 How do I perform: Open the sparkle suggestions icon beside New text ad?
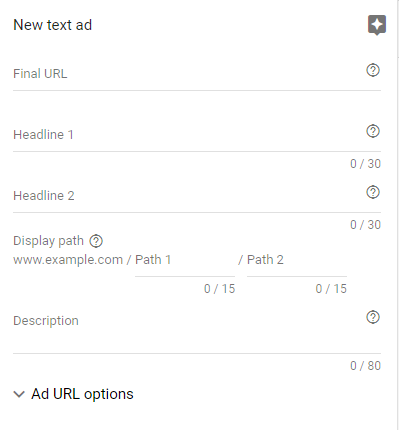[377, 25]
